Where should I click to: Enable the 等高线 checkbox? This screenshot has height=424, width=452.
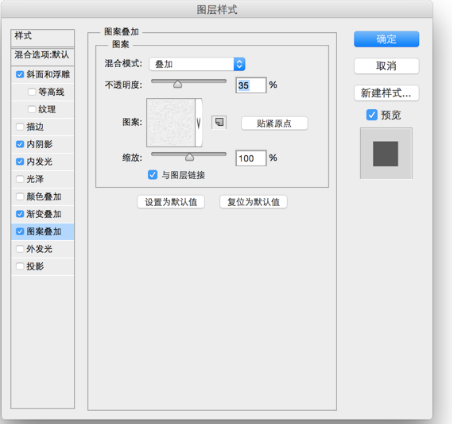[x=32, y=92]
